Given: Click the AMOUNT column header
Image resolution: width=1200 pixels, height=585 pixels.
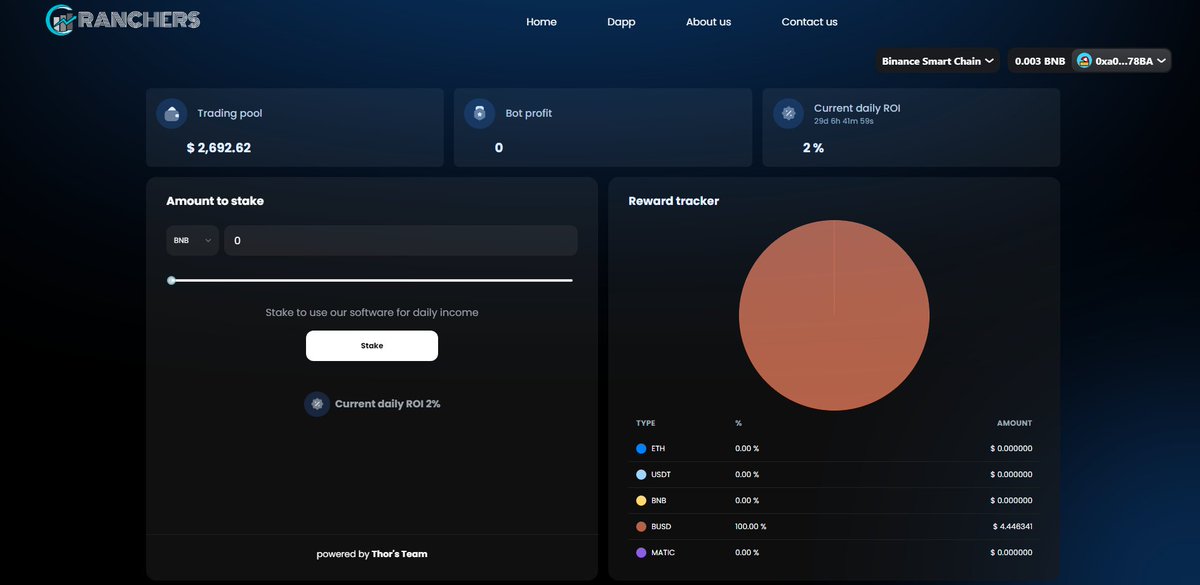Looking at the screenshot, I should coord(1014,423).
